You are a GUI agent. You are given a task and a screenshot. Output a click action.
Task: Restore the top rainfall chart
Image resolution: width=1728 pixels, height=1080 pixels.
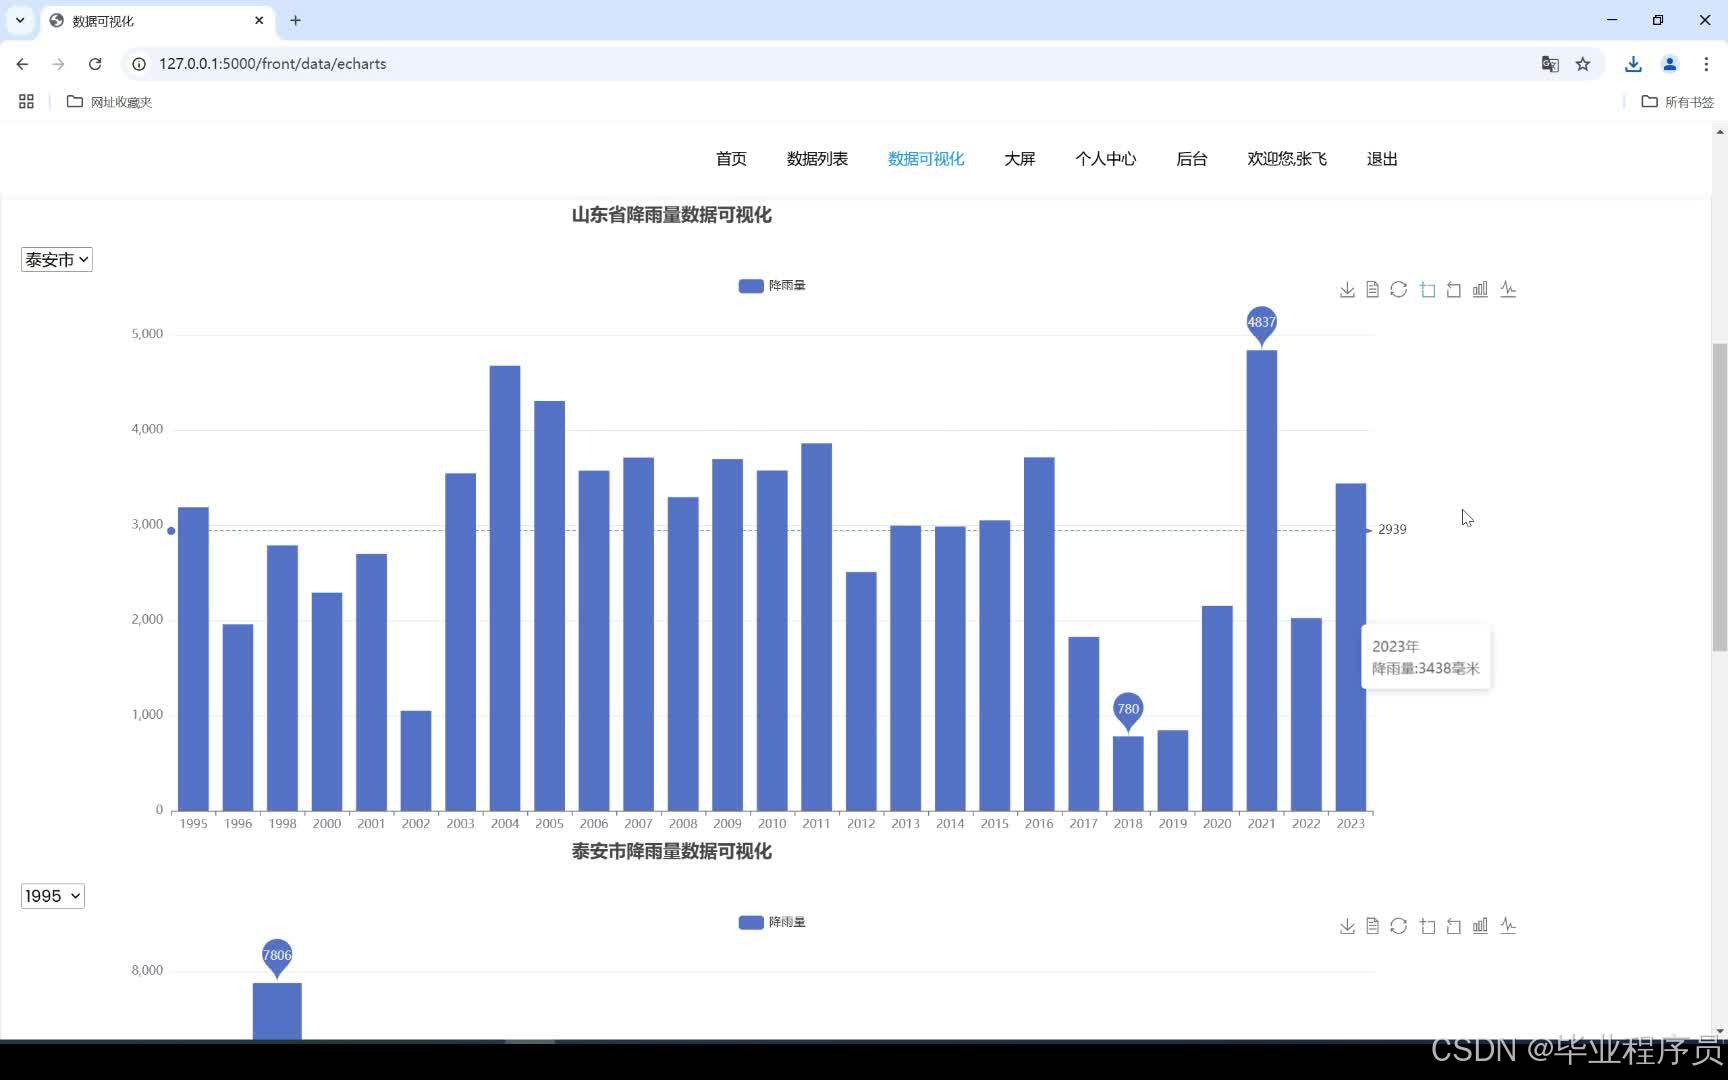(1399, 290)
